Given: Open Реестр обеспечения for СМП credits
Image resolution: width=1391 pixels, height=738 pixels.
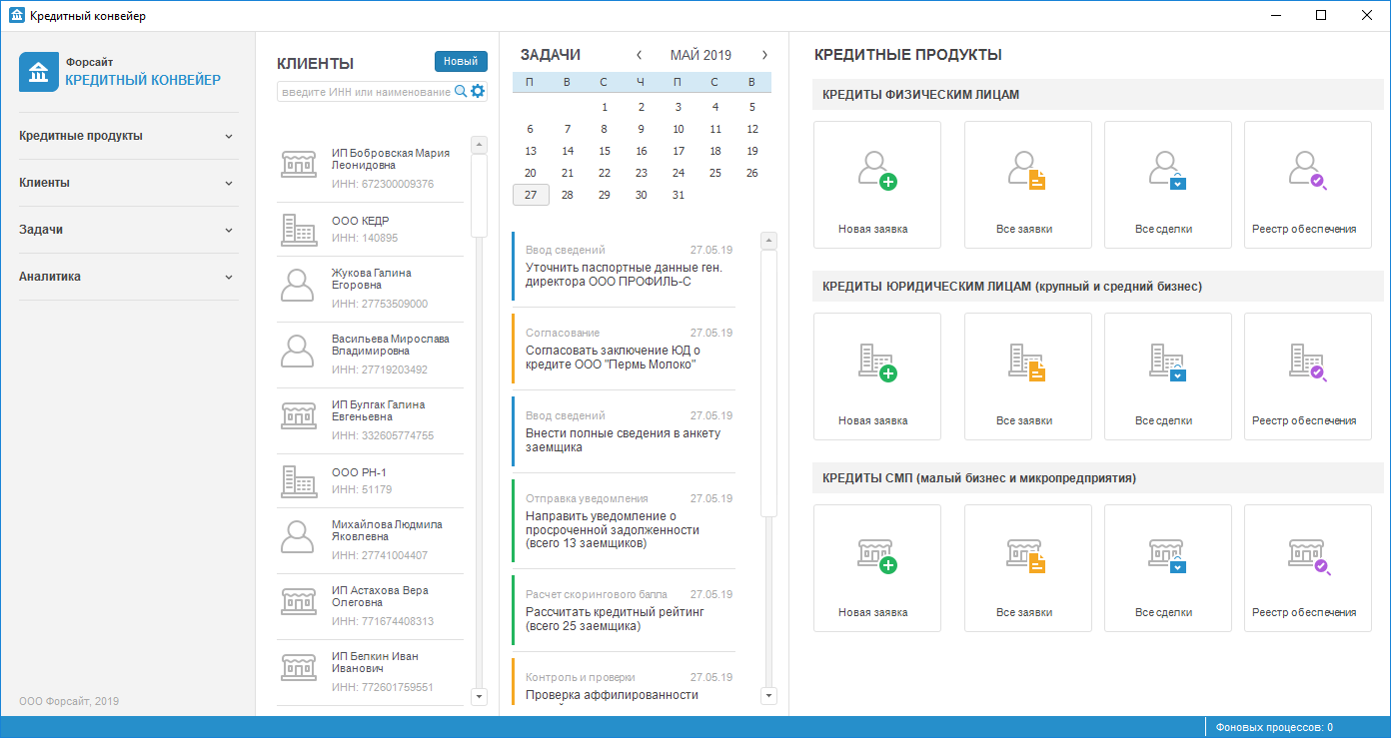Looking at the screenshot, I should coord(1307,568).
